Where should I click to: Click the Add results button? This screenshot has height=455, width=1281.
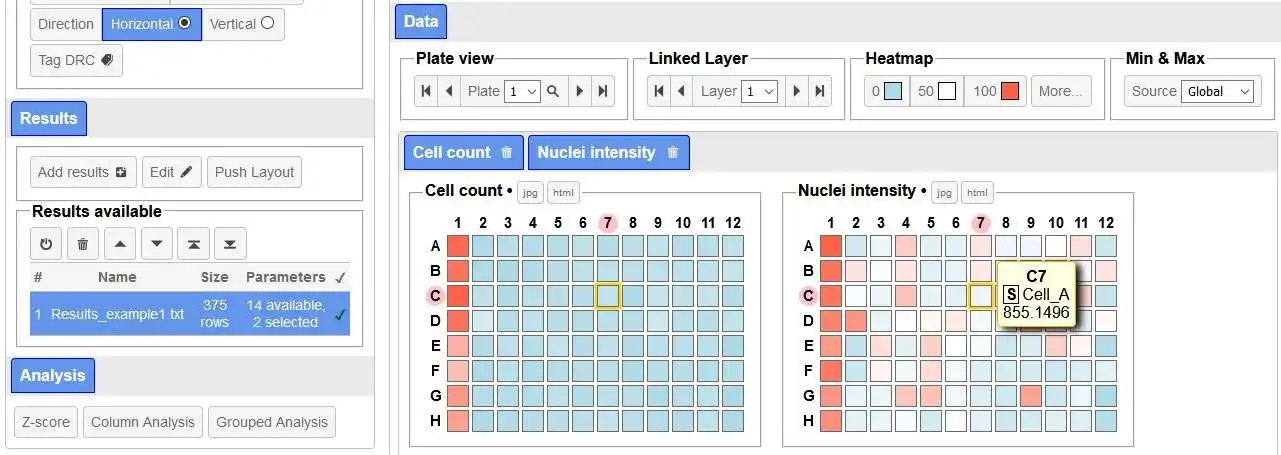coord(82,172)
